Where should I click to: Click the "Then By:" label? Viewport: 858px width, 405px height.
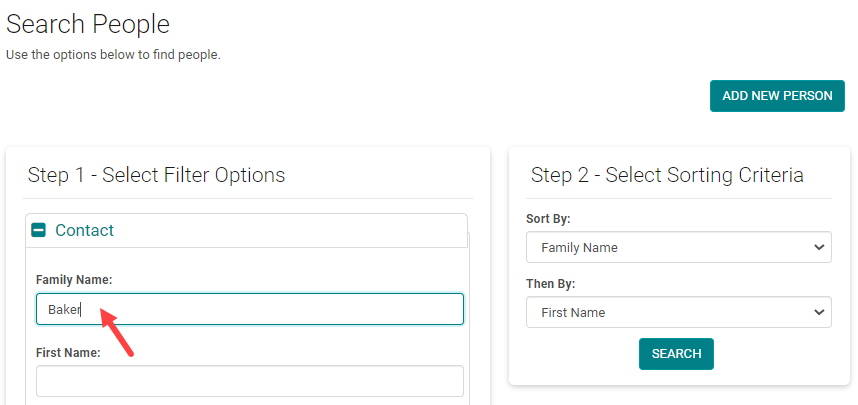coord(551,284)
